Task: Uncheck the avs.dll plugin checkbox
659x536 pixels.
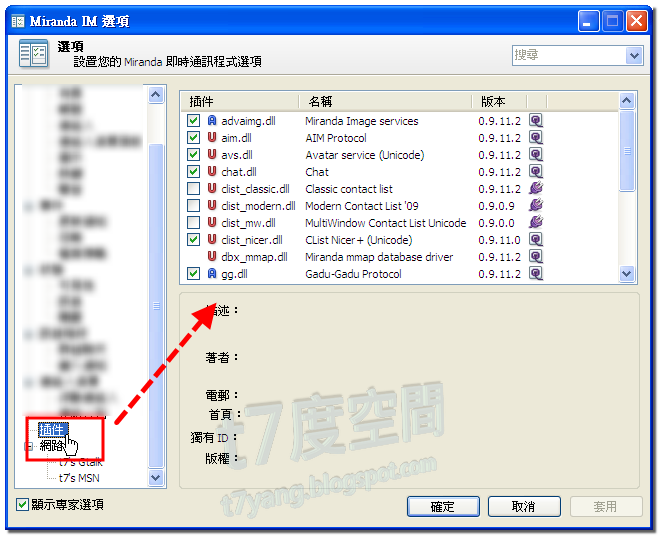Action: (193, 155)
